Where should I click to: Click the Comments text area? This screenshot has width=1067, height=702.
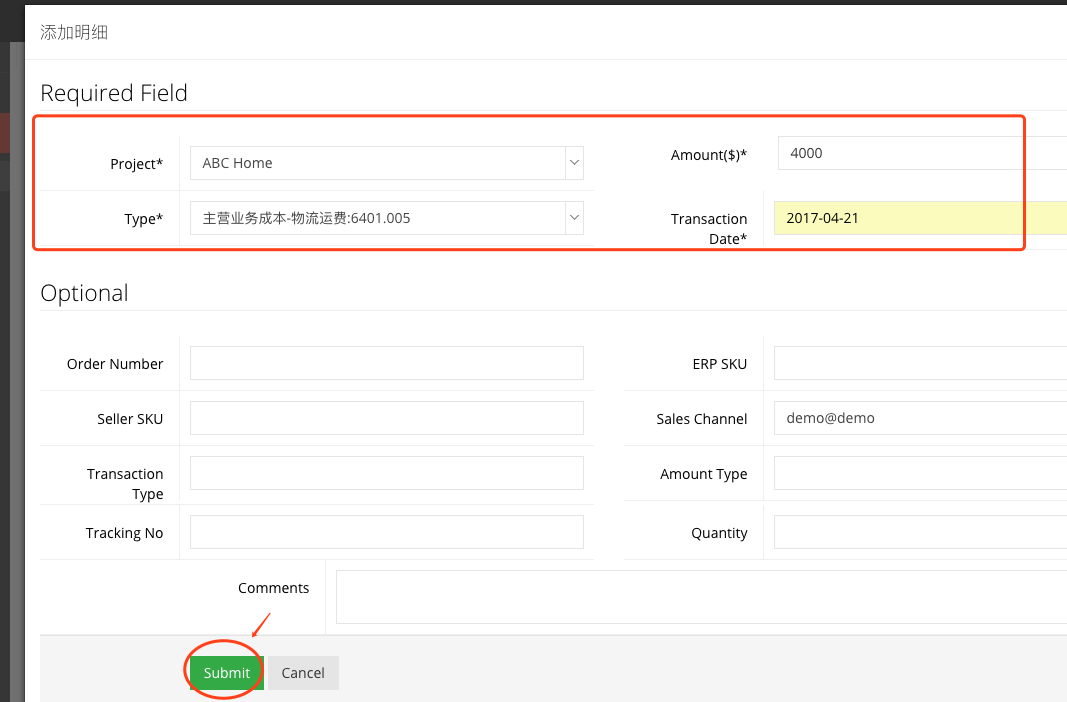pyautogui.click(x=702, y=597)
